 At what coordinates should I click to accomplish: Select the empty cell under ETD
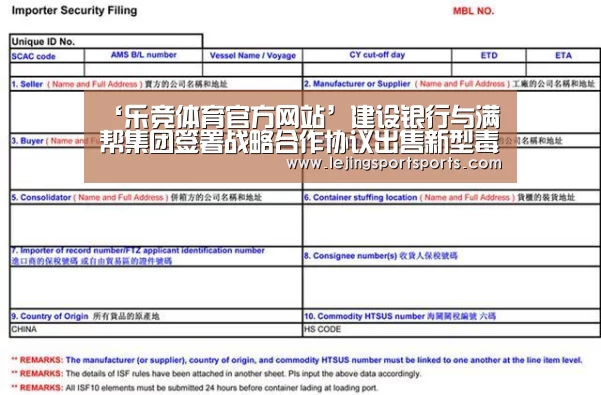[489, 69]
